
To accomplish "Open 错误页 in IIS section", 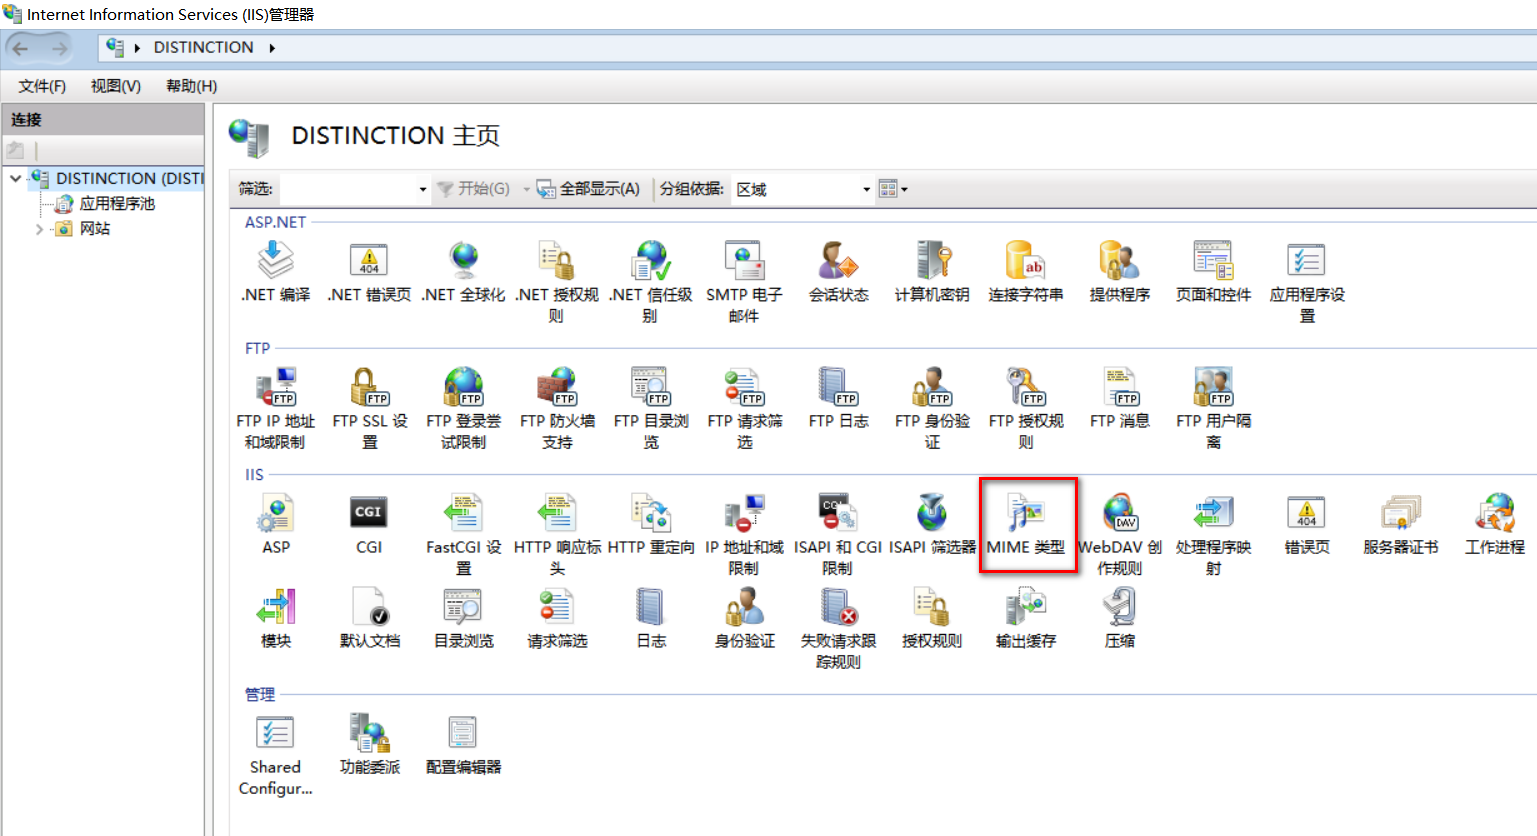I will tap(1307, 524).
